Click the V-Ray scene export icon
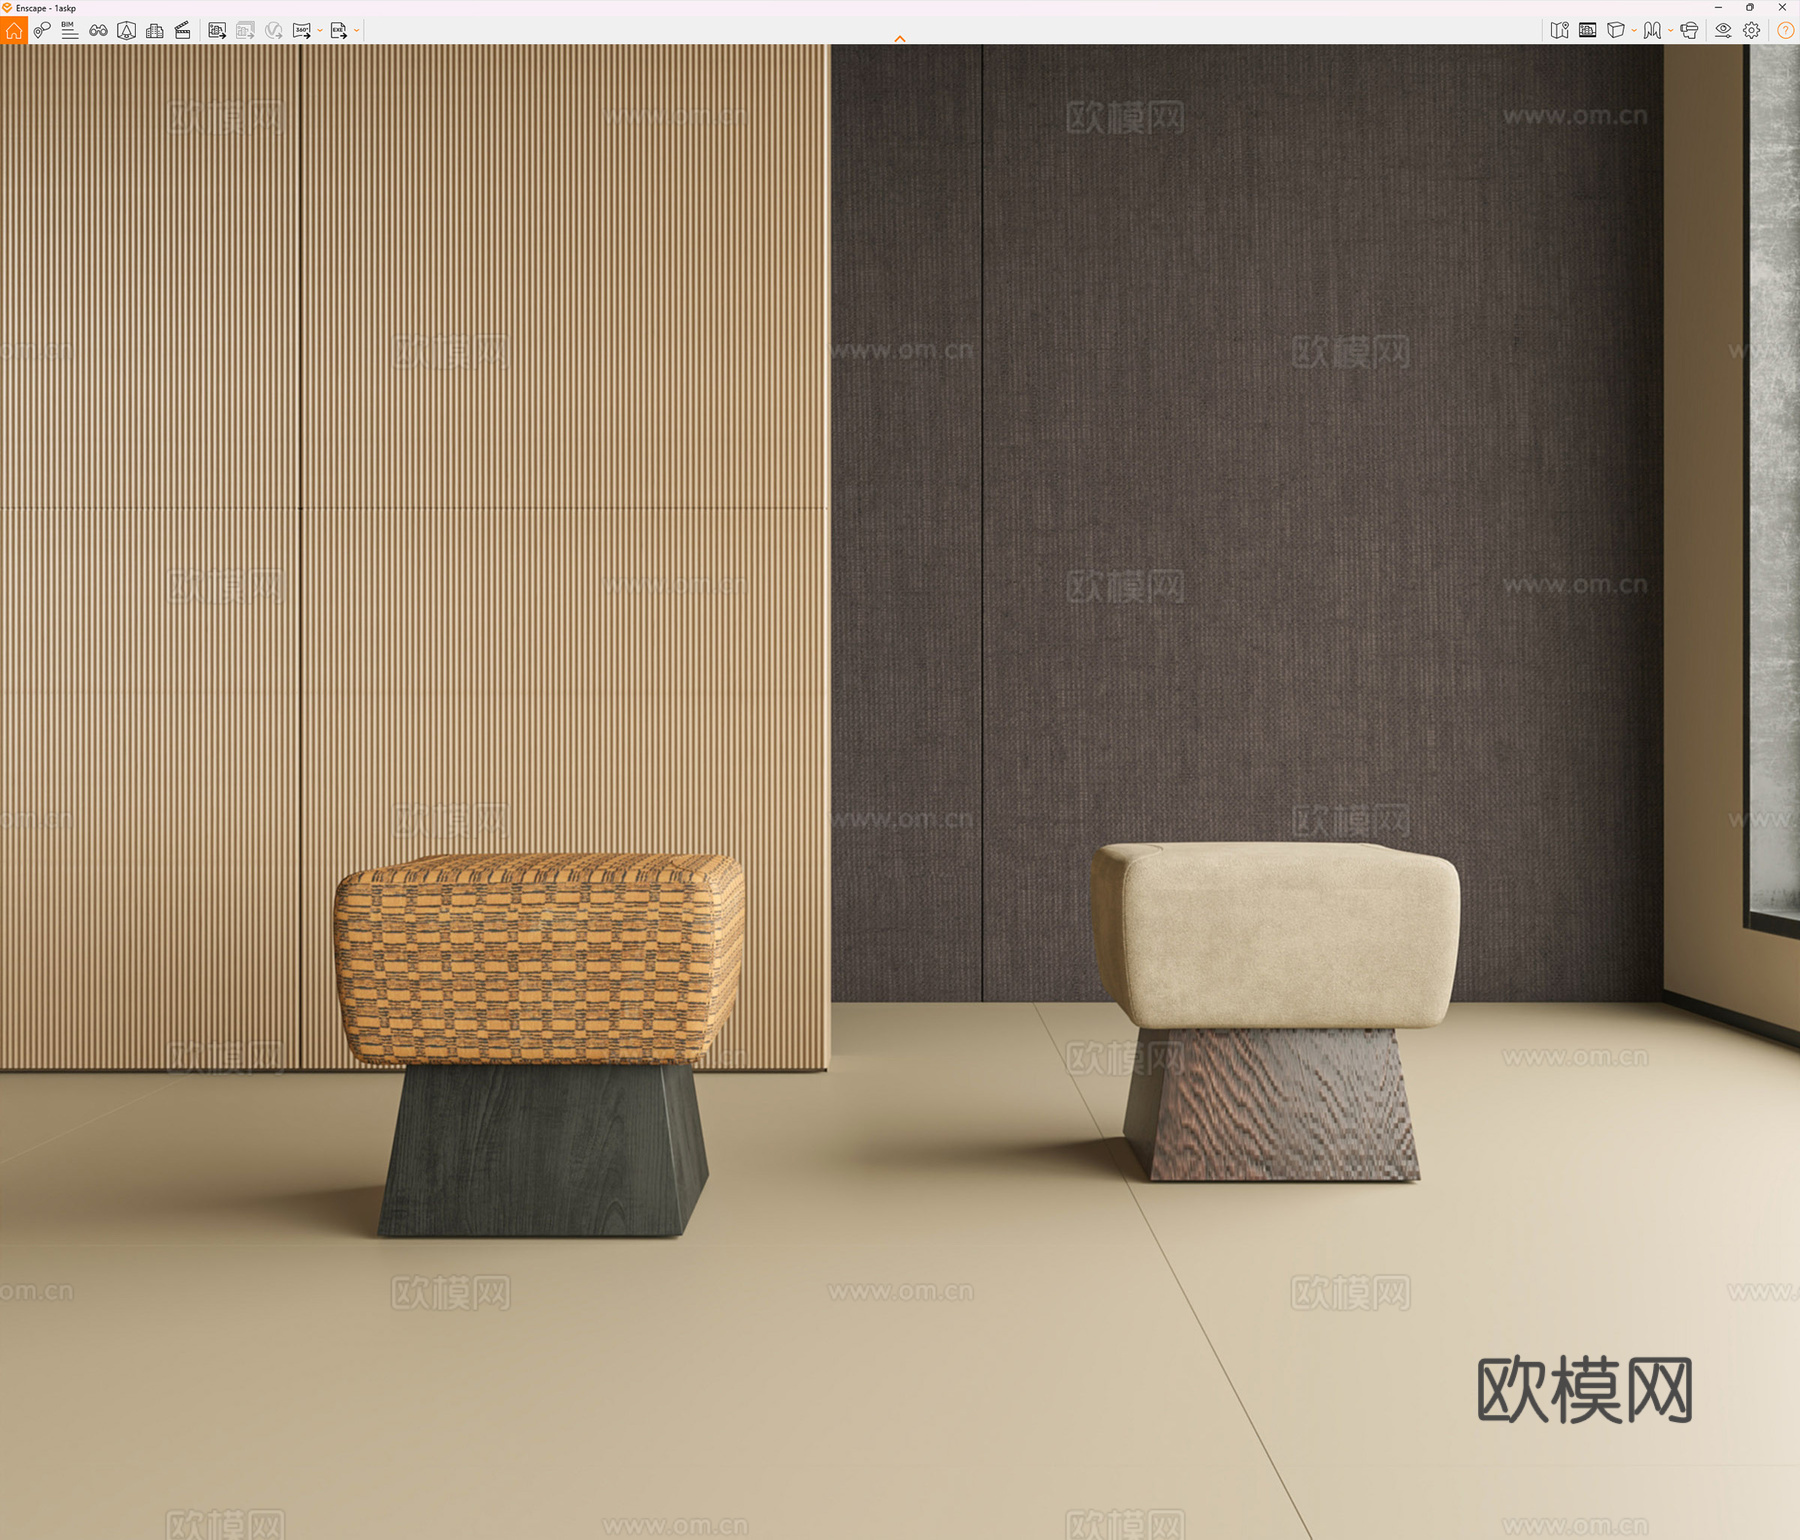 pyautogui.click(x=273, y=30)
